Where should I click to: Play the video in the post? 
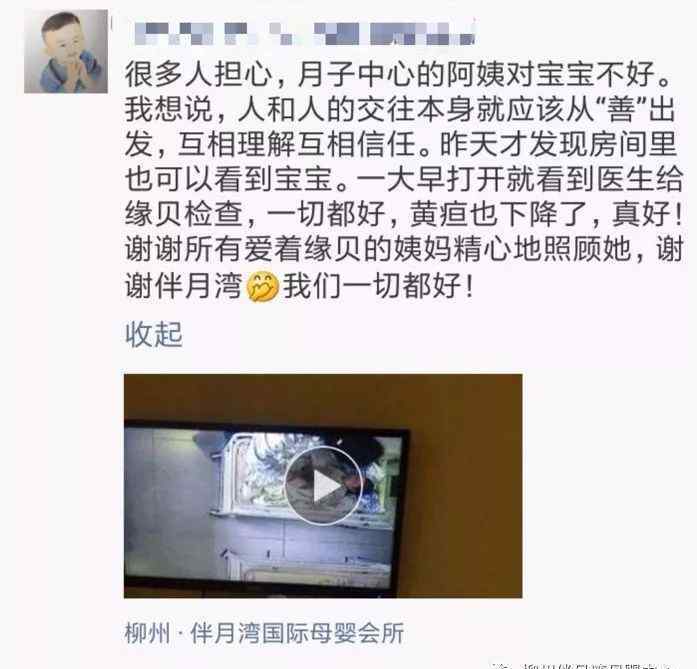tap(323, 486)
